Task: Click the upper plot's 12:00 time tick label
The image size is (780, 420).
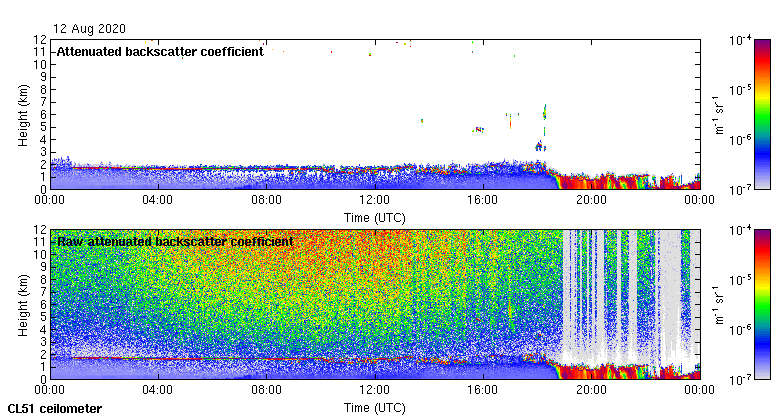Action: 375,200
